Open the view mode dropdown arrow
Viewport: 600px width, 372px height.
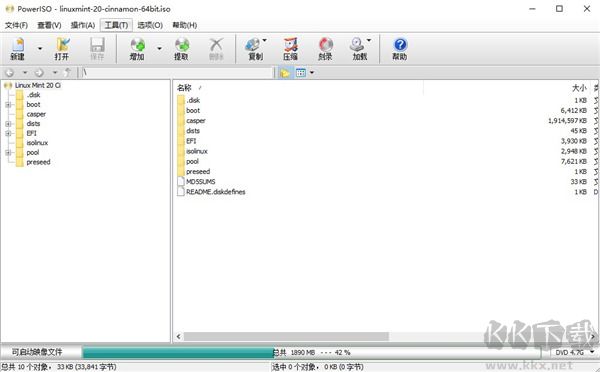[312, 72]
